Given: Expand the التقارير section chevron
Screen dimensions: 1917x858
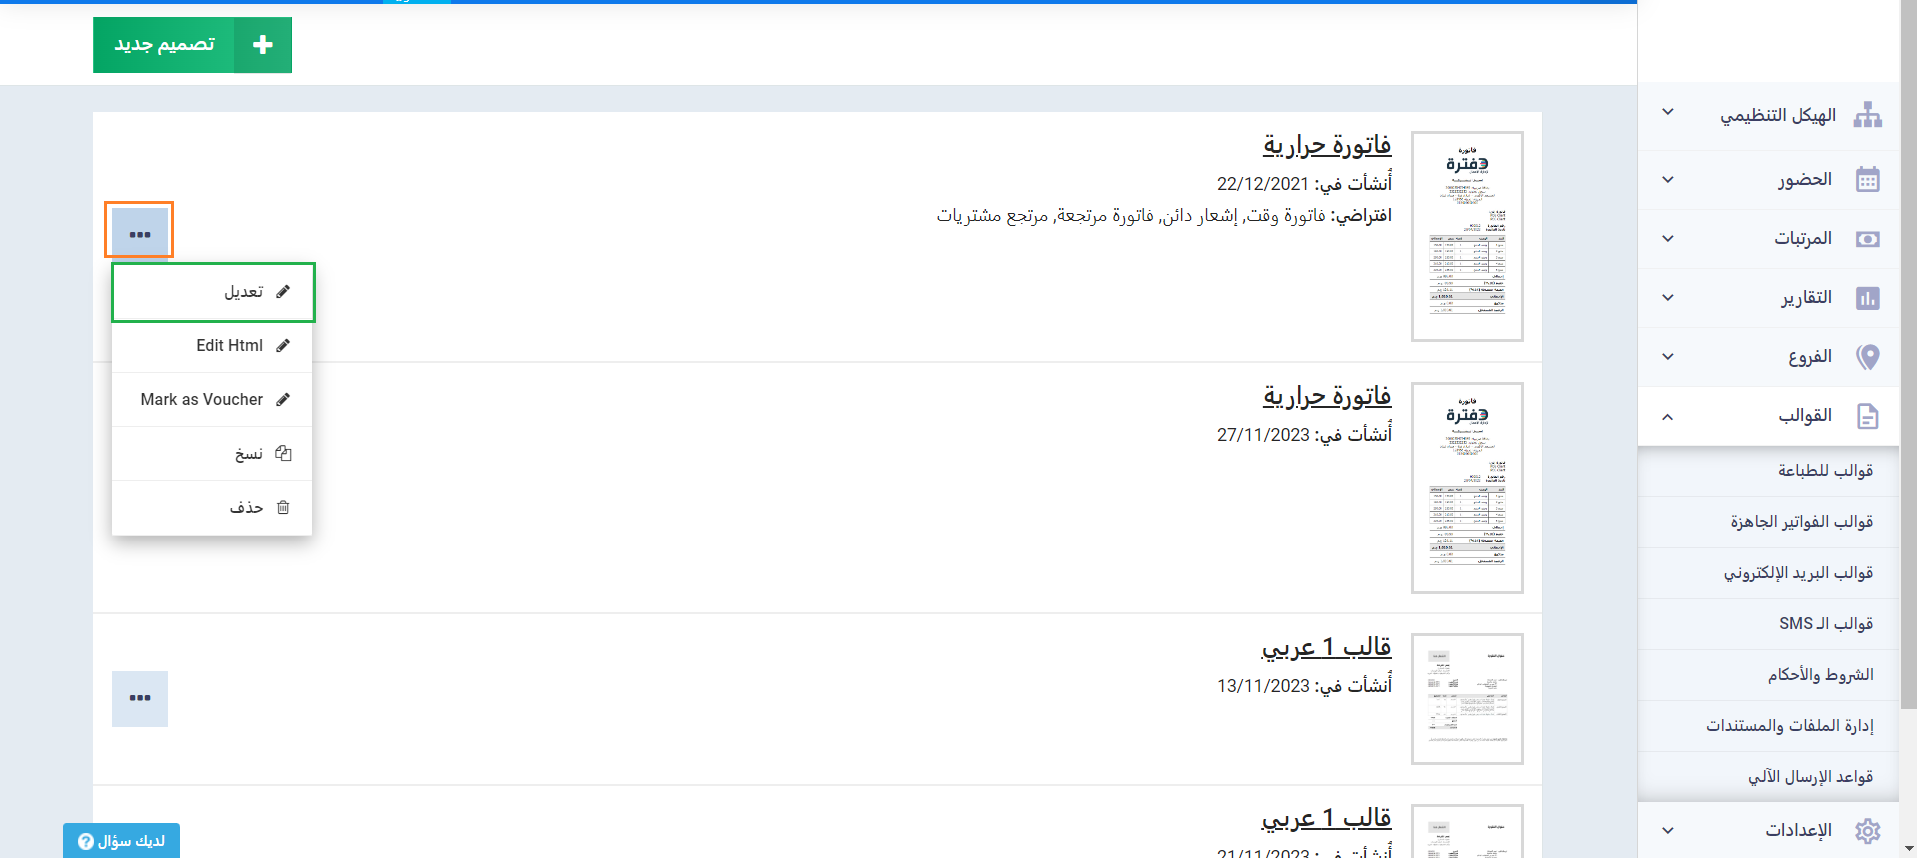Looking at the screenshot, I should pyautogui.click(x=1668, y=297).
